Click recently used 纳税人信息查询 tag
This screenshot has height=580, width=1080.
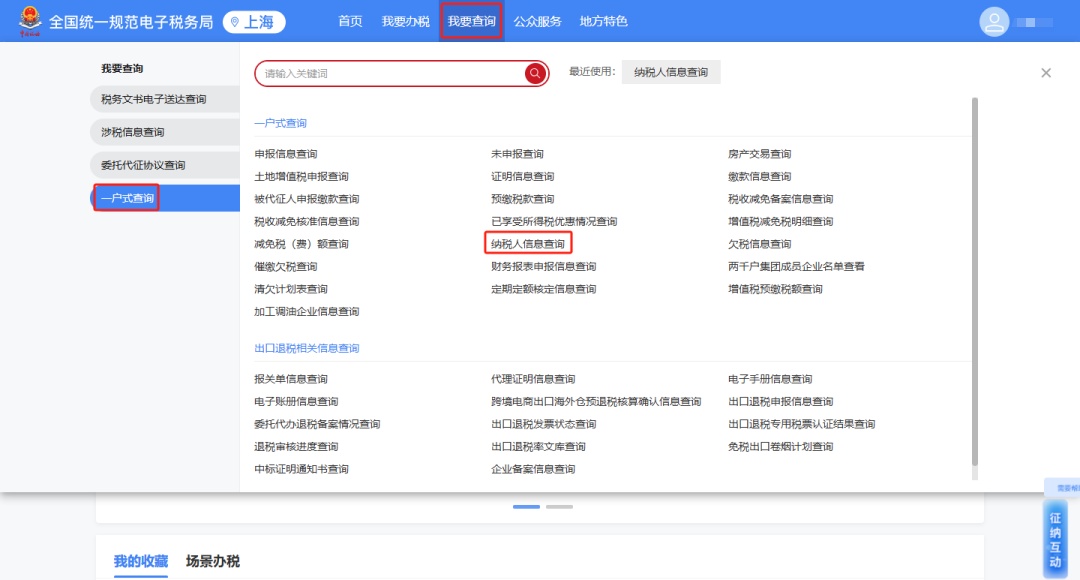click(x=670, y=72)
